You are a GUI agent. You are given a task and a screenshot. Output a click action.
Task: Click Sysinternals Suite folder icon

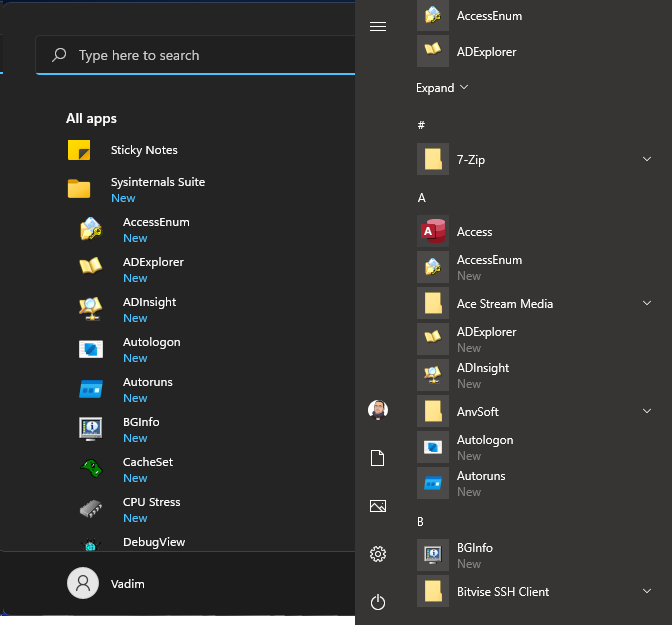click(x=79, y=189)
